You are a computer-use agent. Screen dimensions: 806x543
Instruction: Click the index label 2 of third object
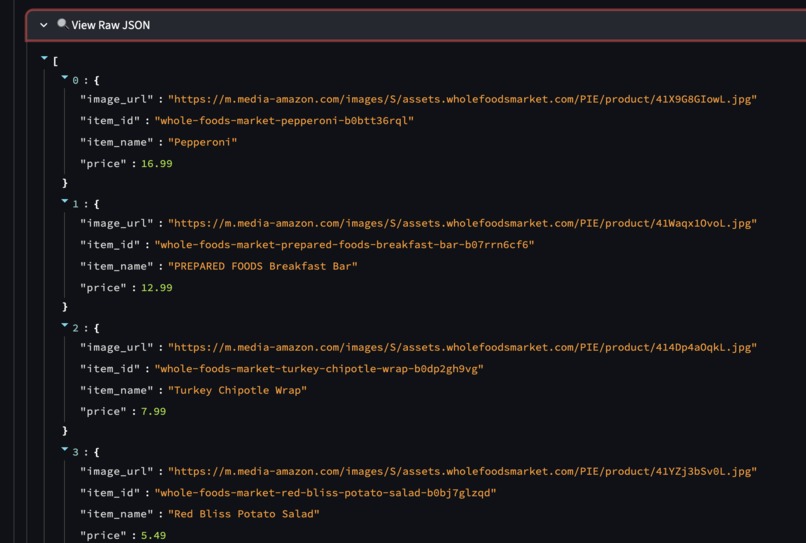[x=75, y=328]
